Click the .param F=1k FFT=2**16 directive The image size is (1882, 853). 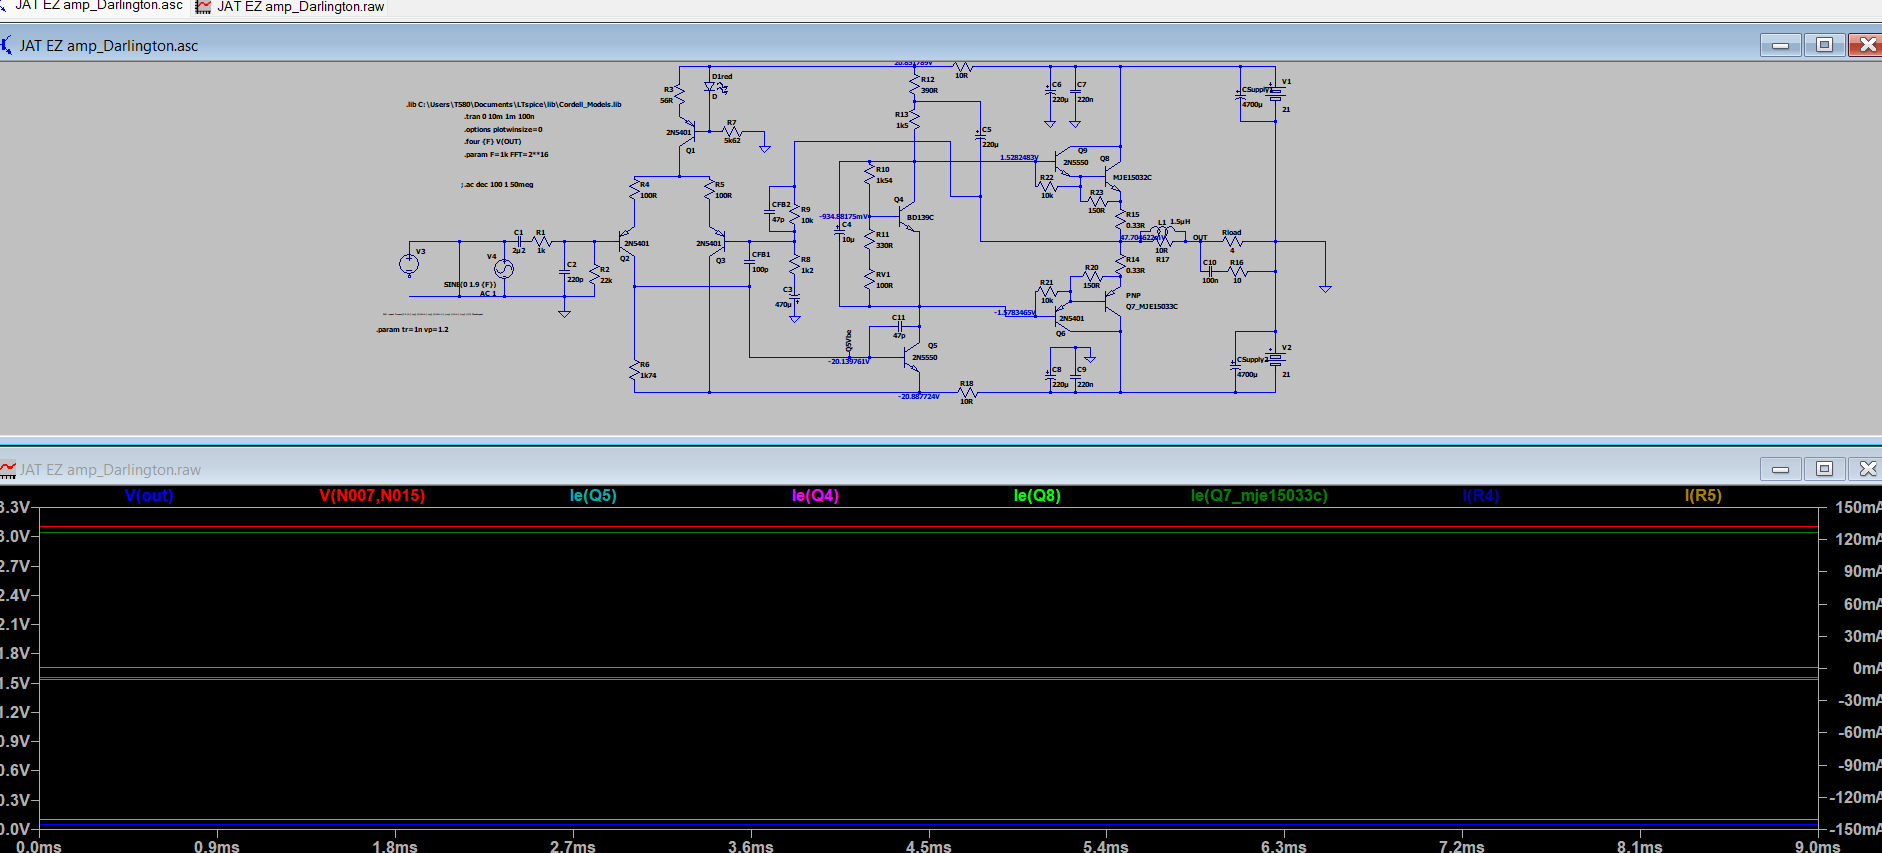point(506,154)
